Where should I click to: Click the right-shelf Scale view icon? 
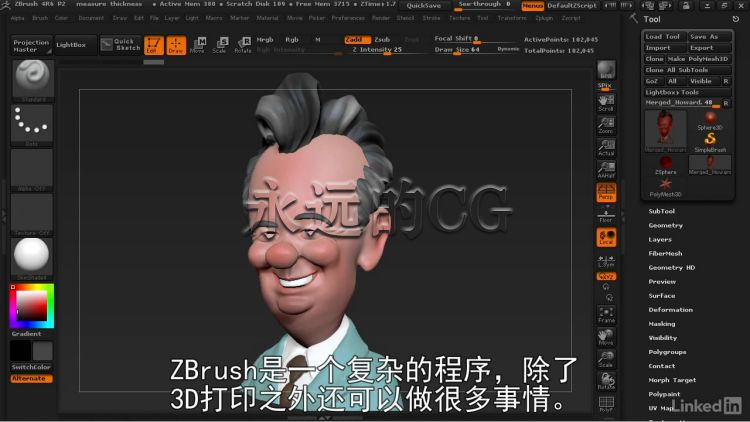(x=606, y=359)
